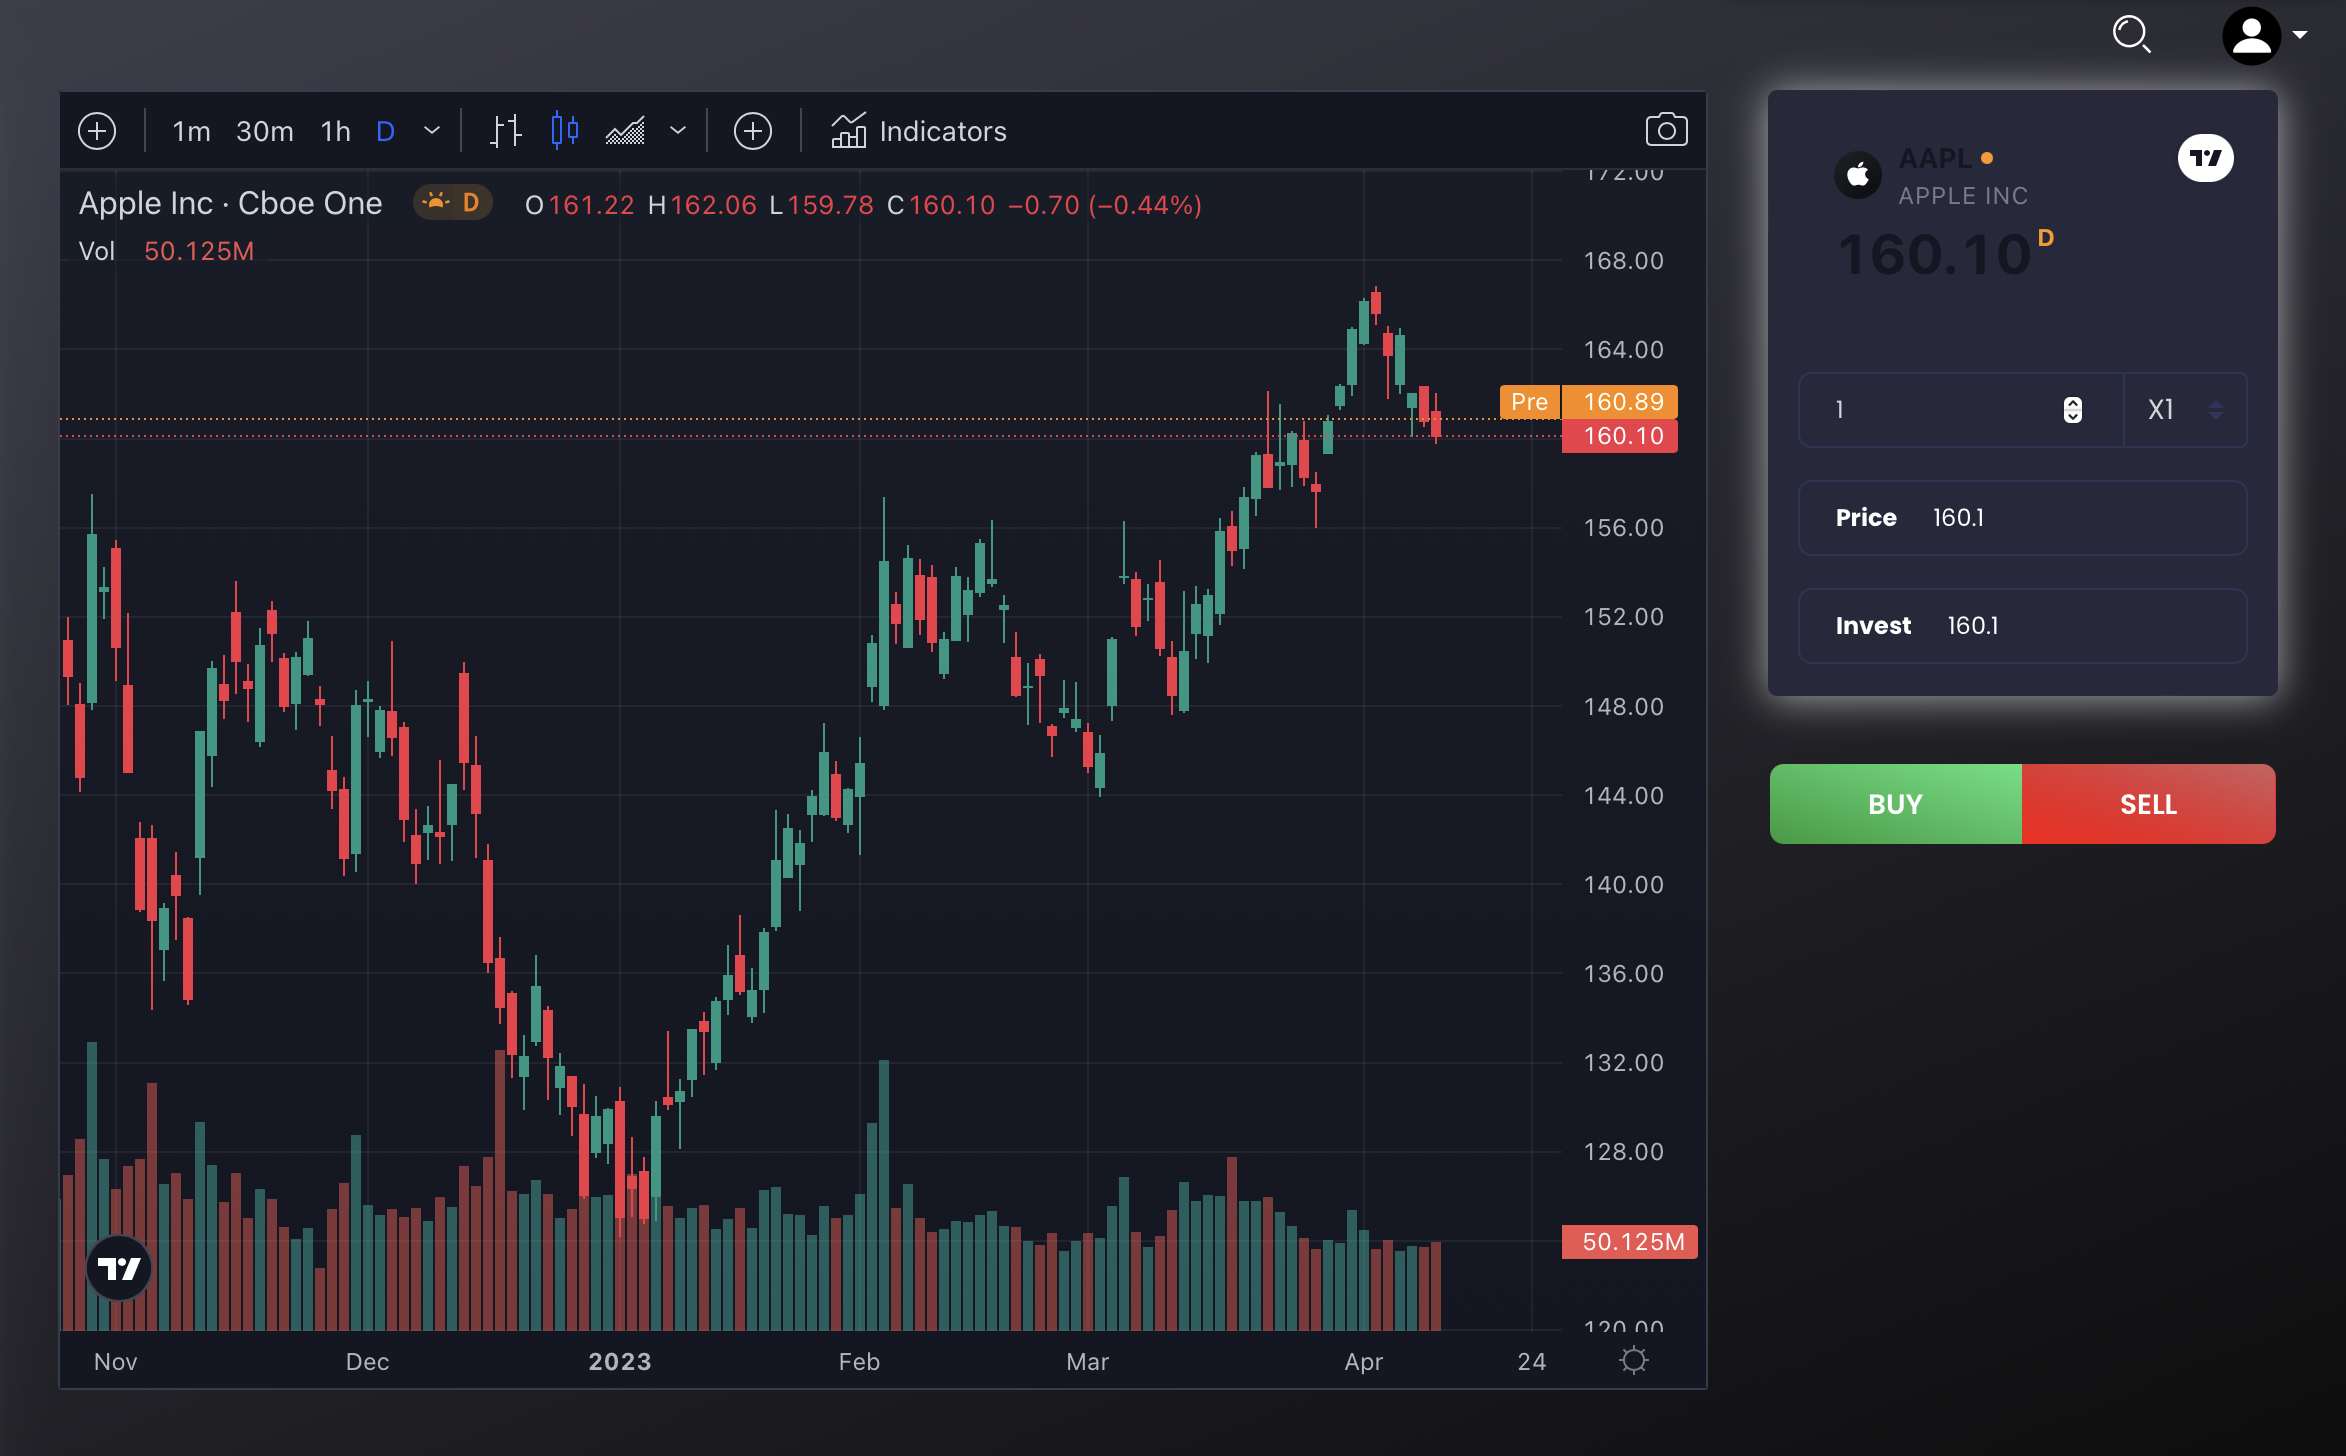
Task: Expand the chart style dropdown chevron
Action: [678, 131]
